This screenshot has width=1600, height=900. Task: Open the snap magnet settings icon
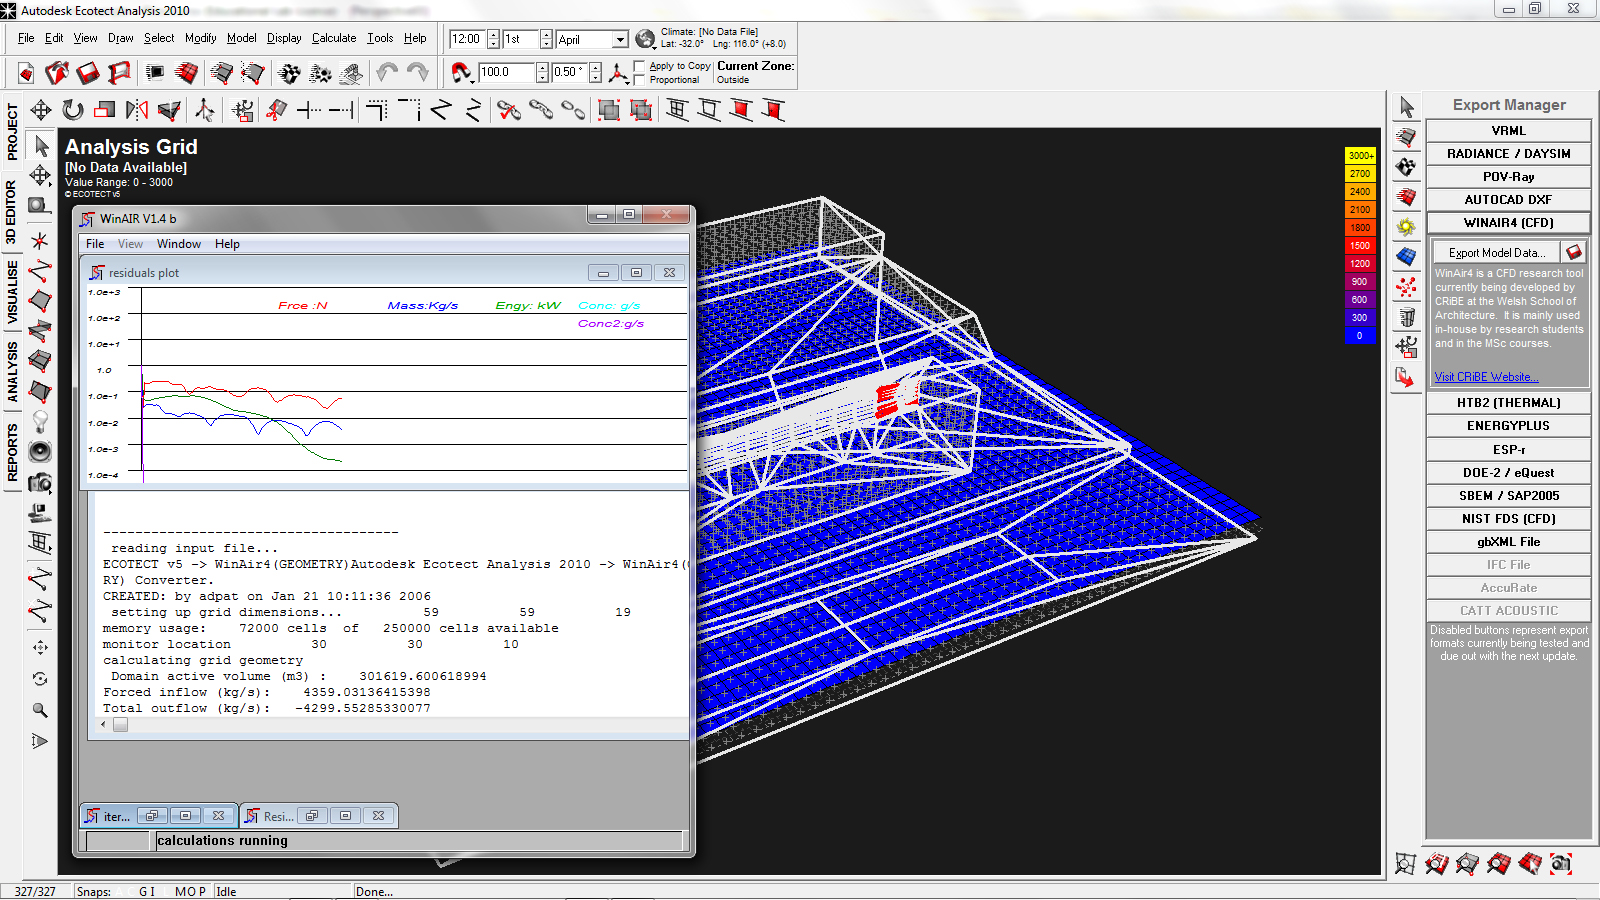[x=461, y=72]
